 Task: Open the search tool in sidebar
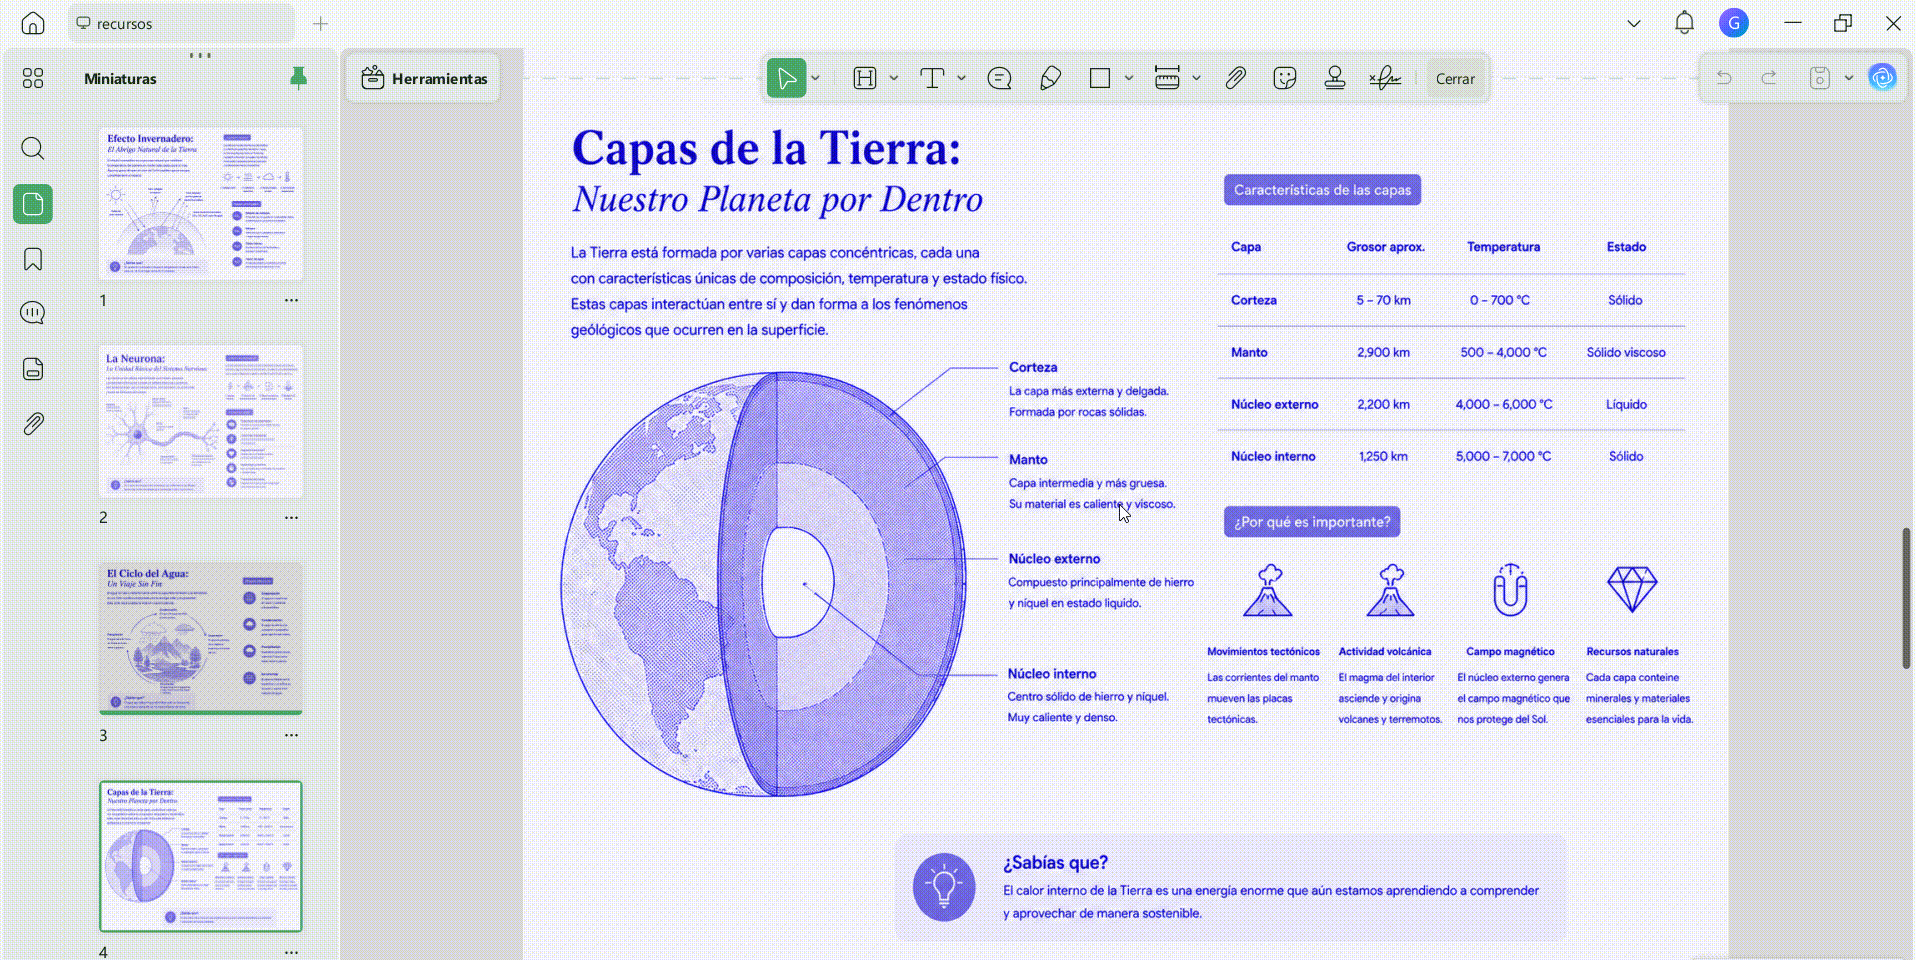33,149
